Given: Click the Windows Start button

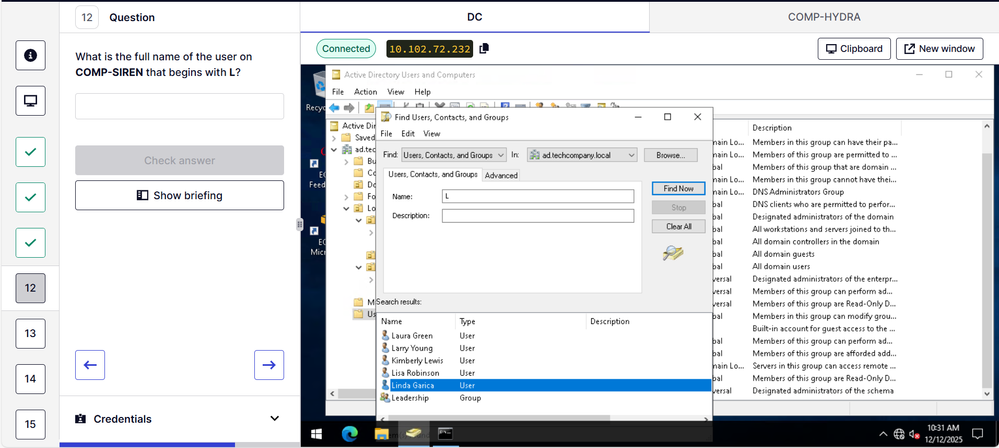Looking at the screenshot, I should tap(316, 434).
